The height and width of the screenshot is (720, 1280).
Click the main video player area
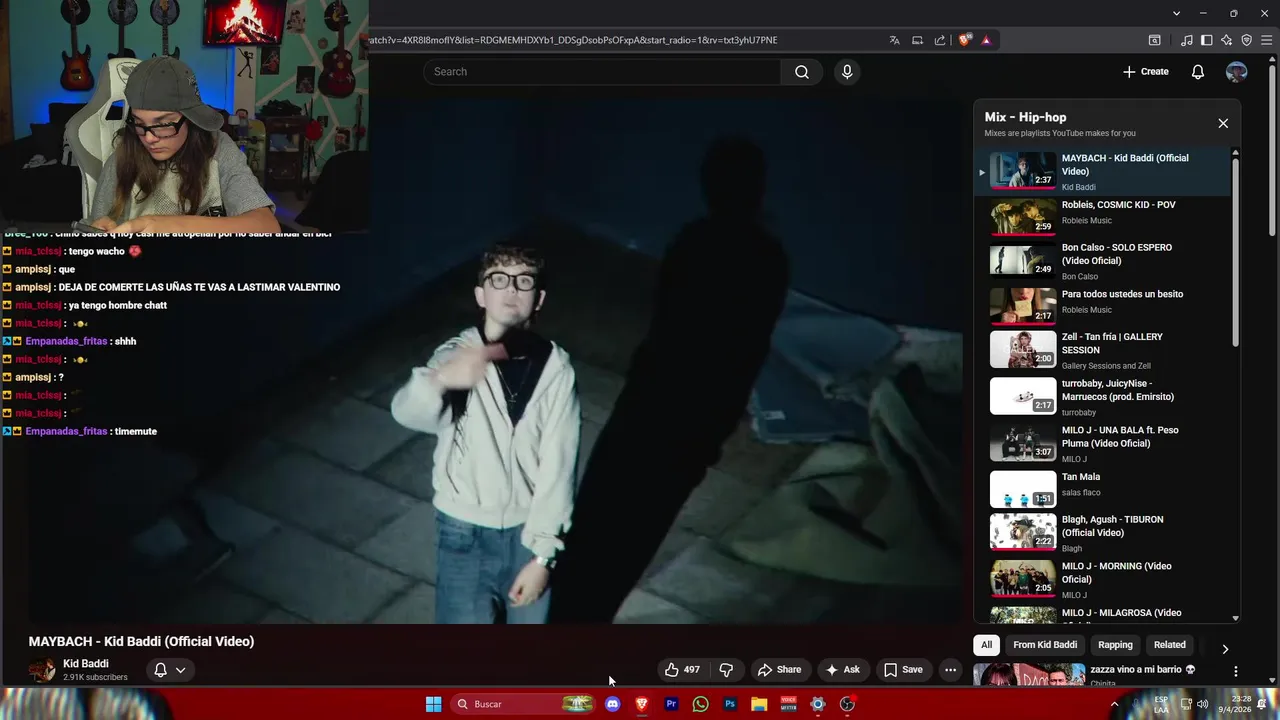click(495, 360)
